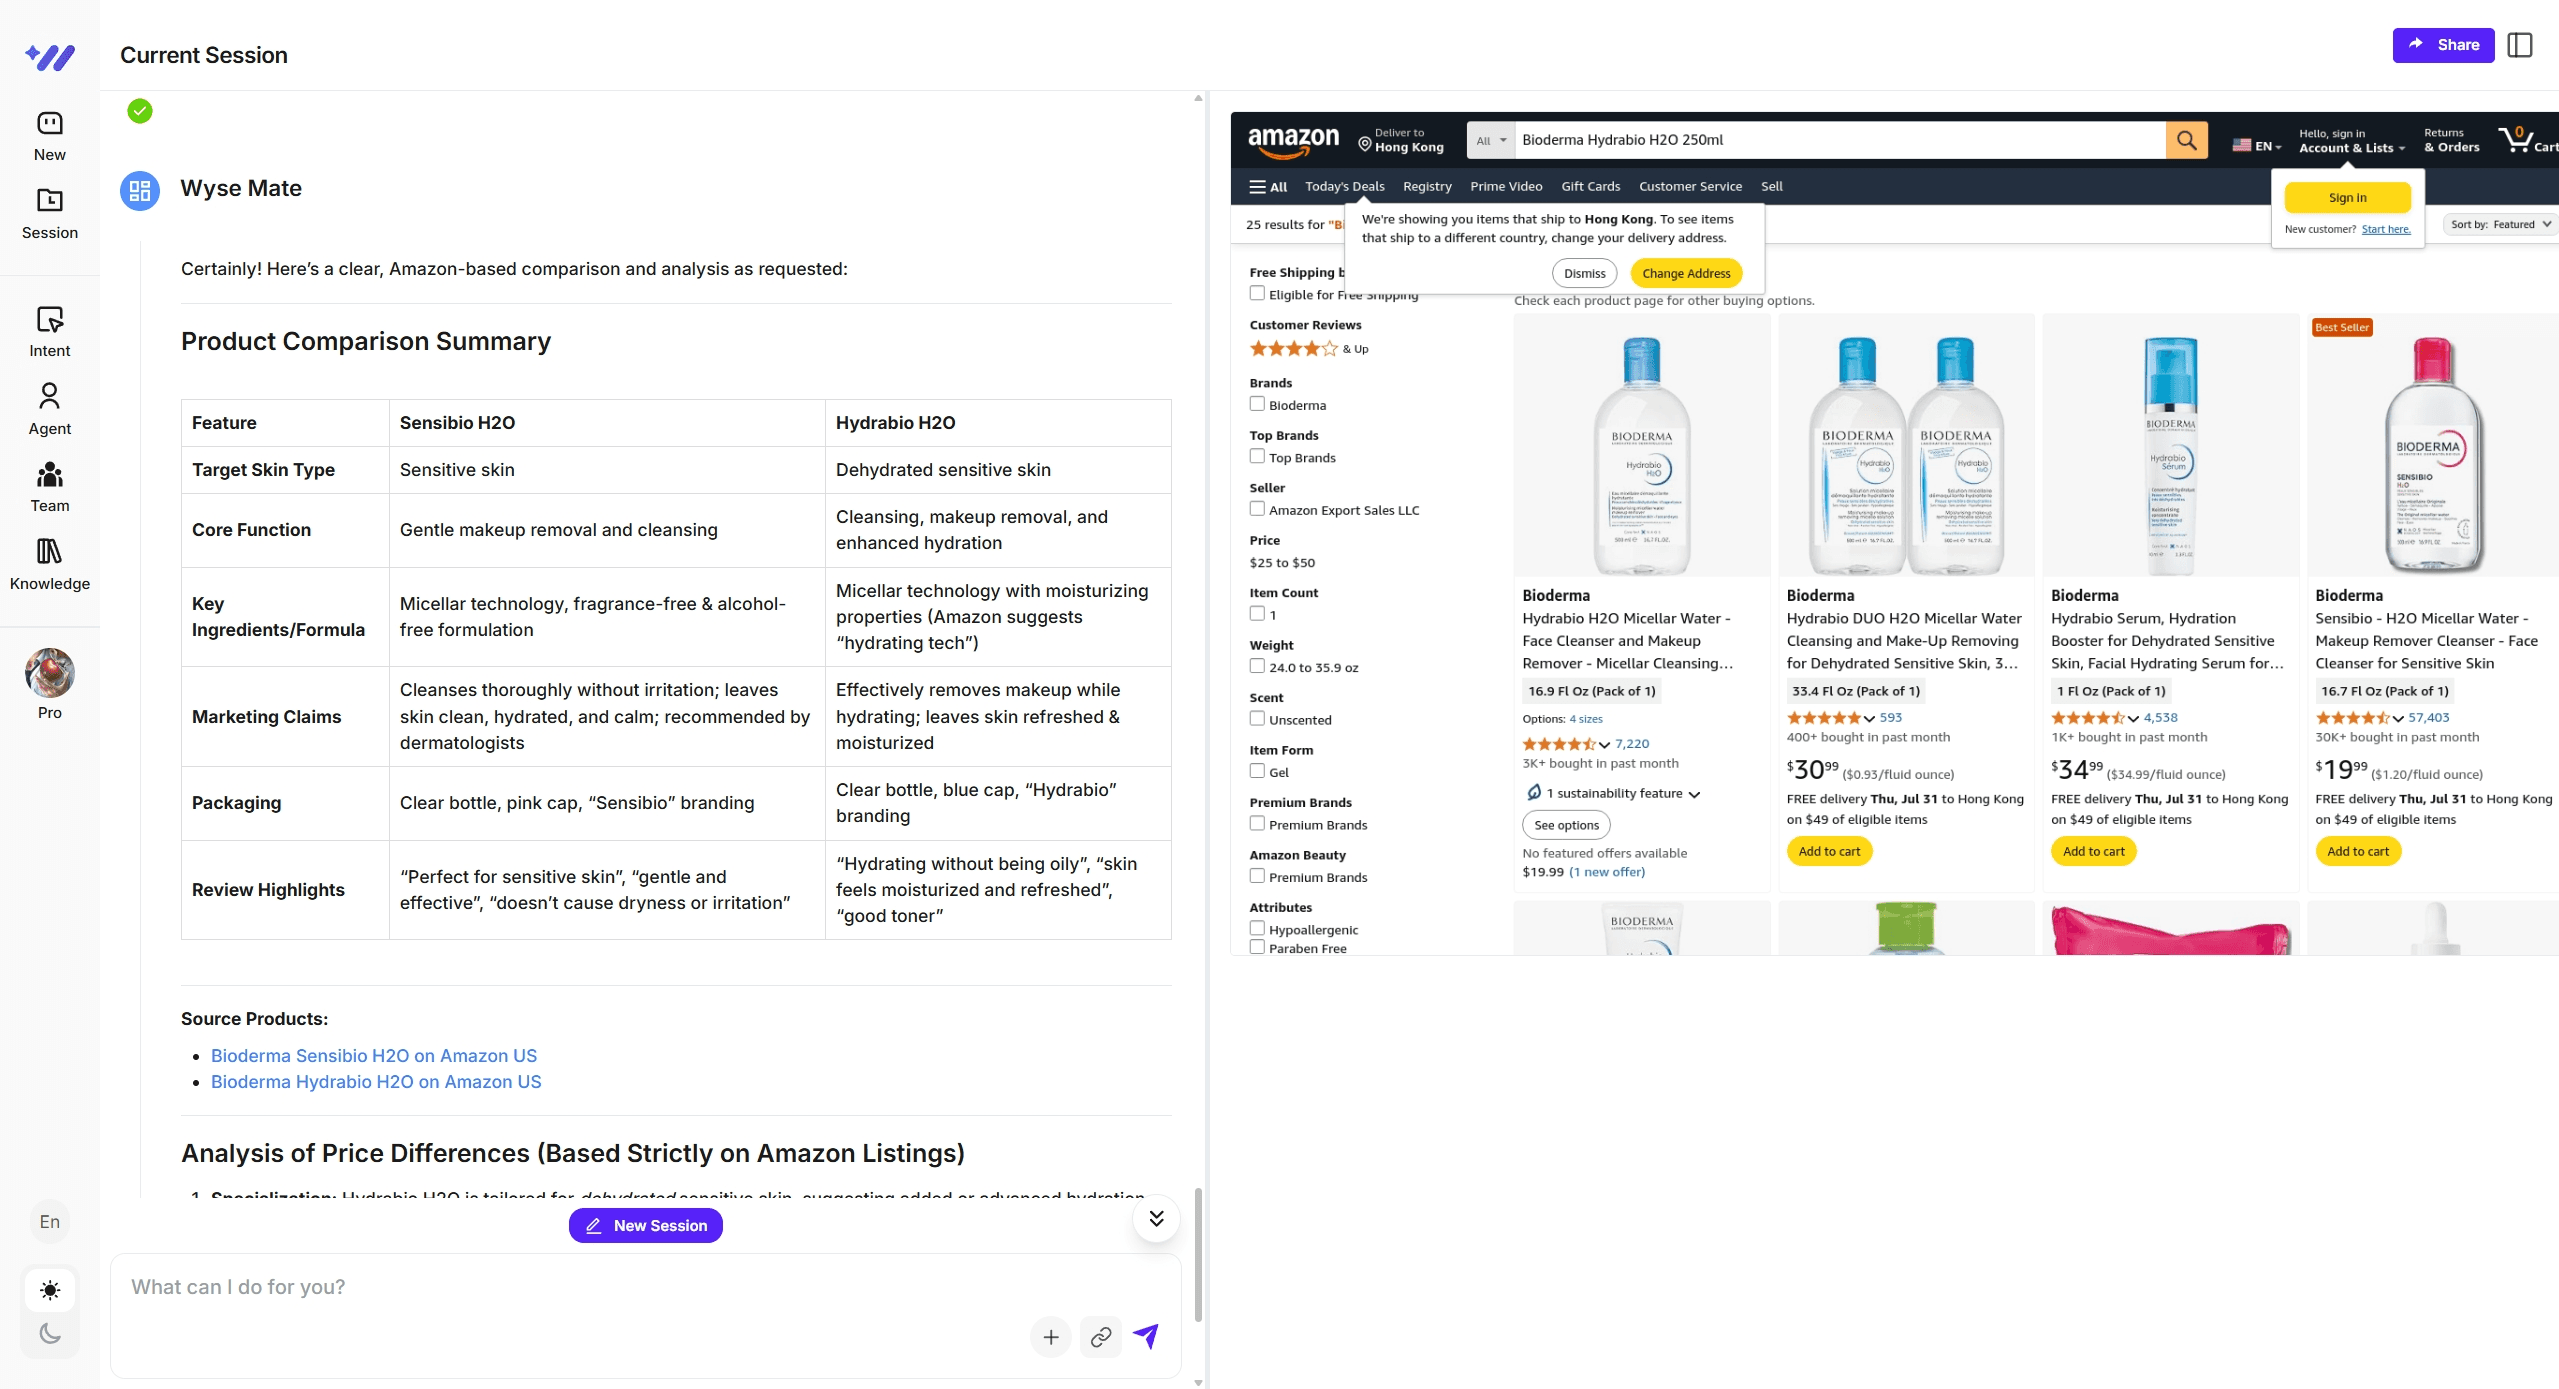
Task: Check Eligible for Free Shipping box
Action: pyautogui.click(x=1257, y=293)
